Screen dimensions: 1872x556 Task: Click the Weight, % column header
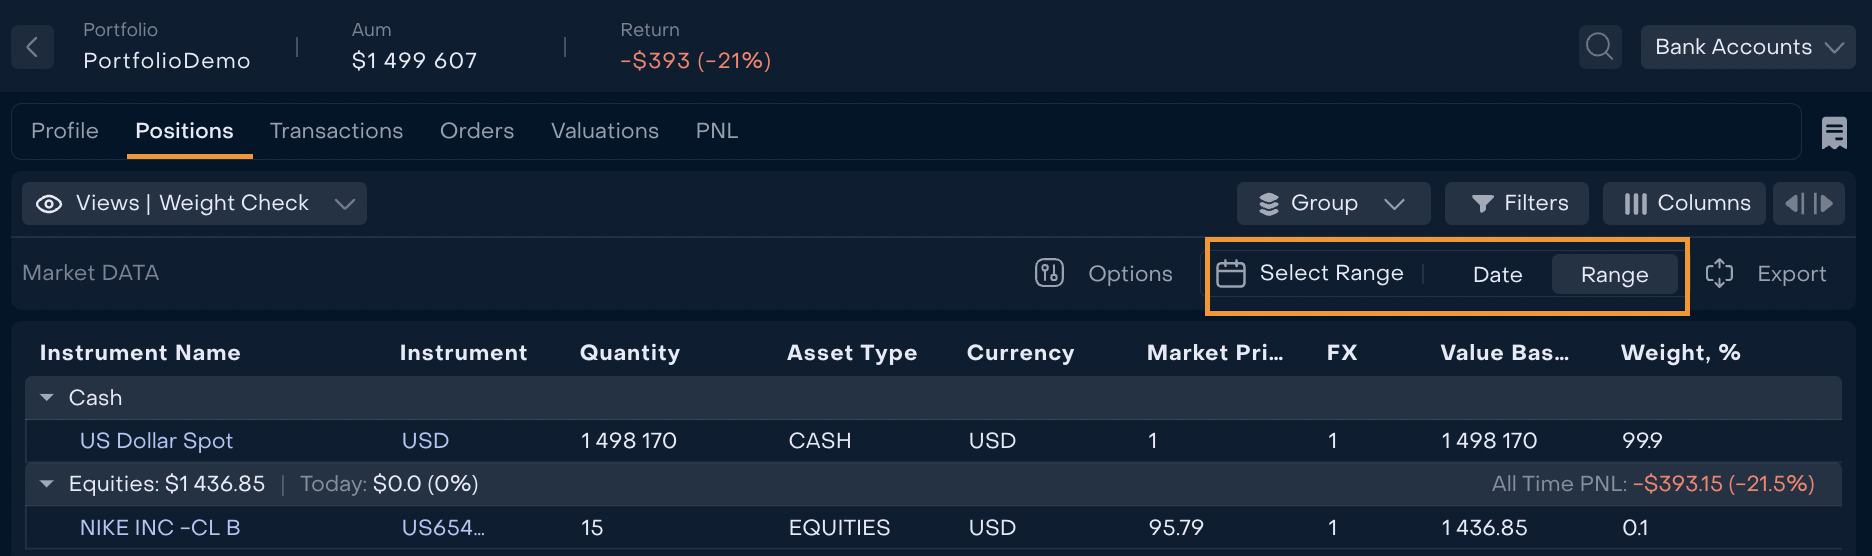(x=1680, y=353)
